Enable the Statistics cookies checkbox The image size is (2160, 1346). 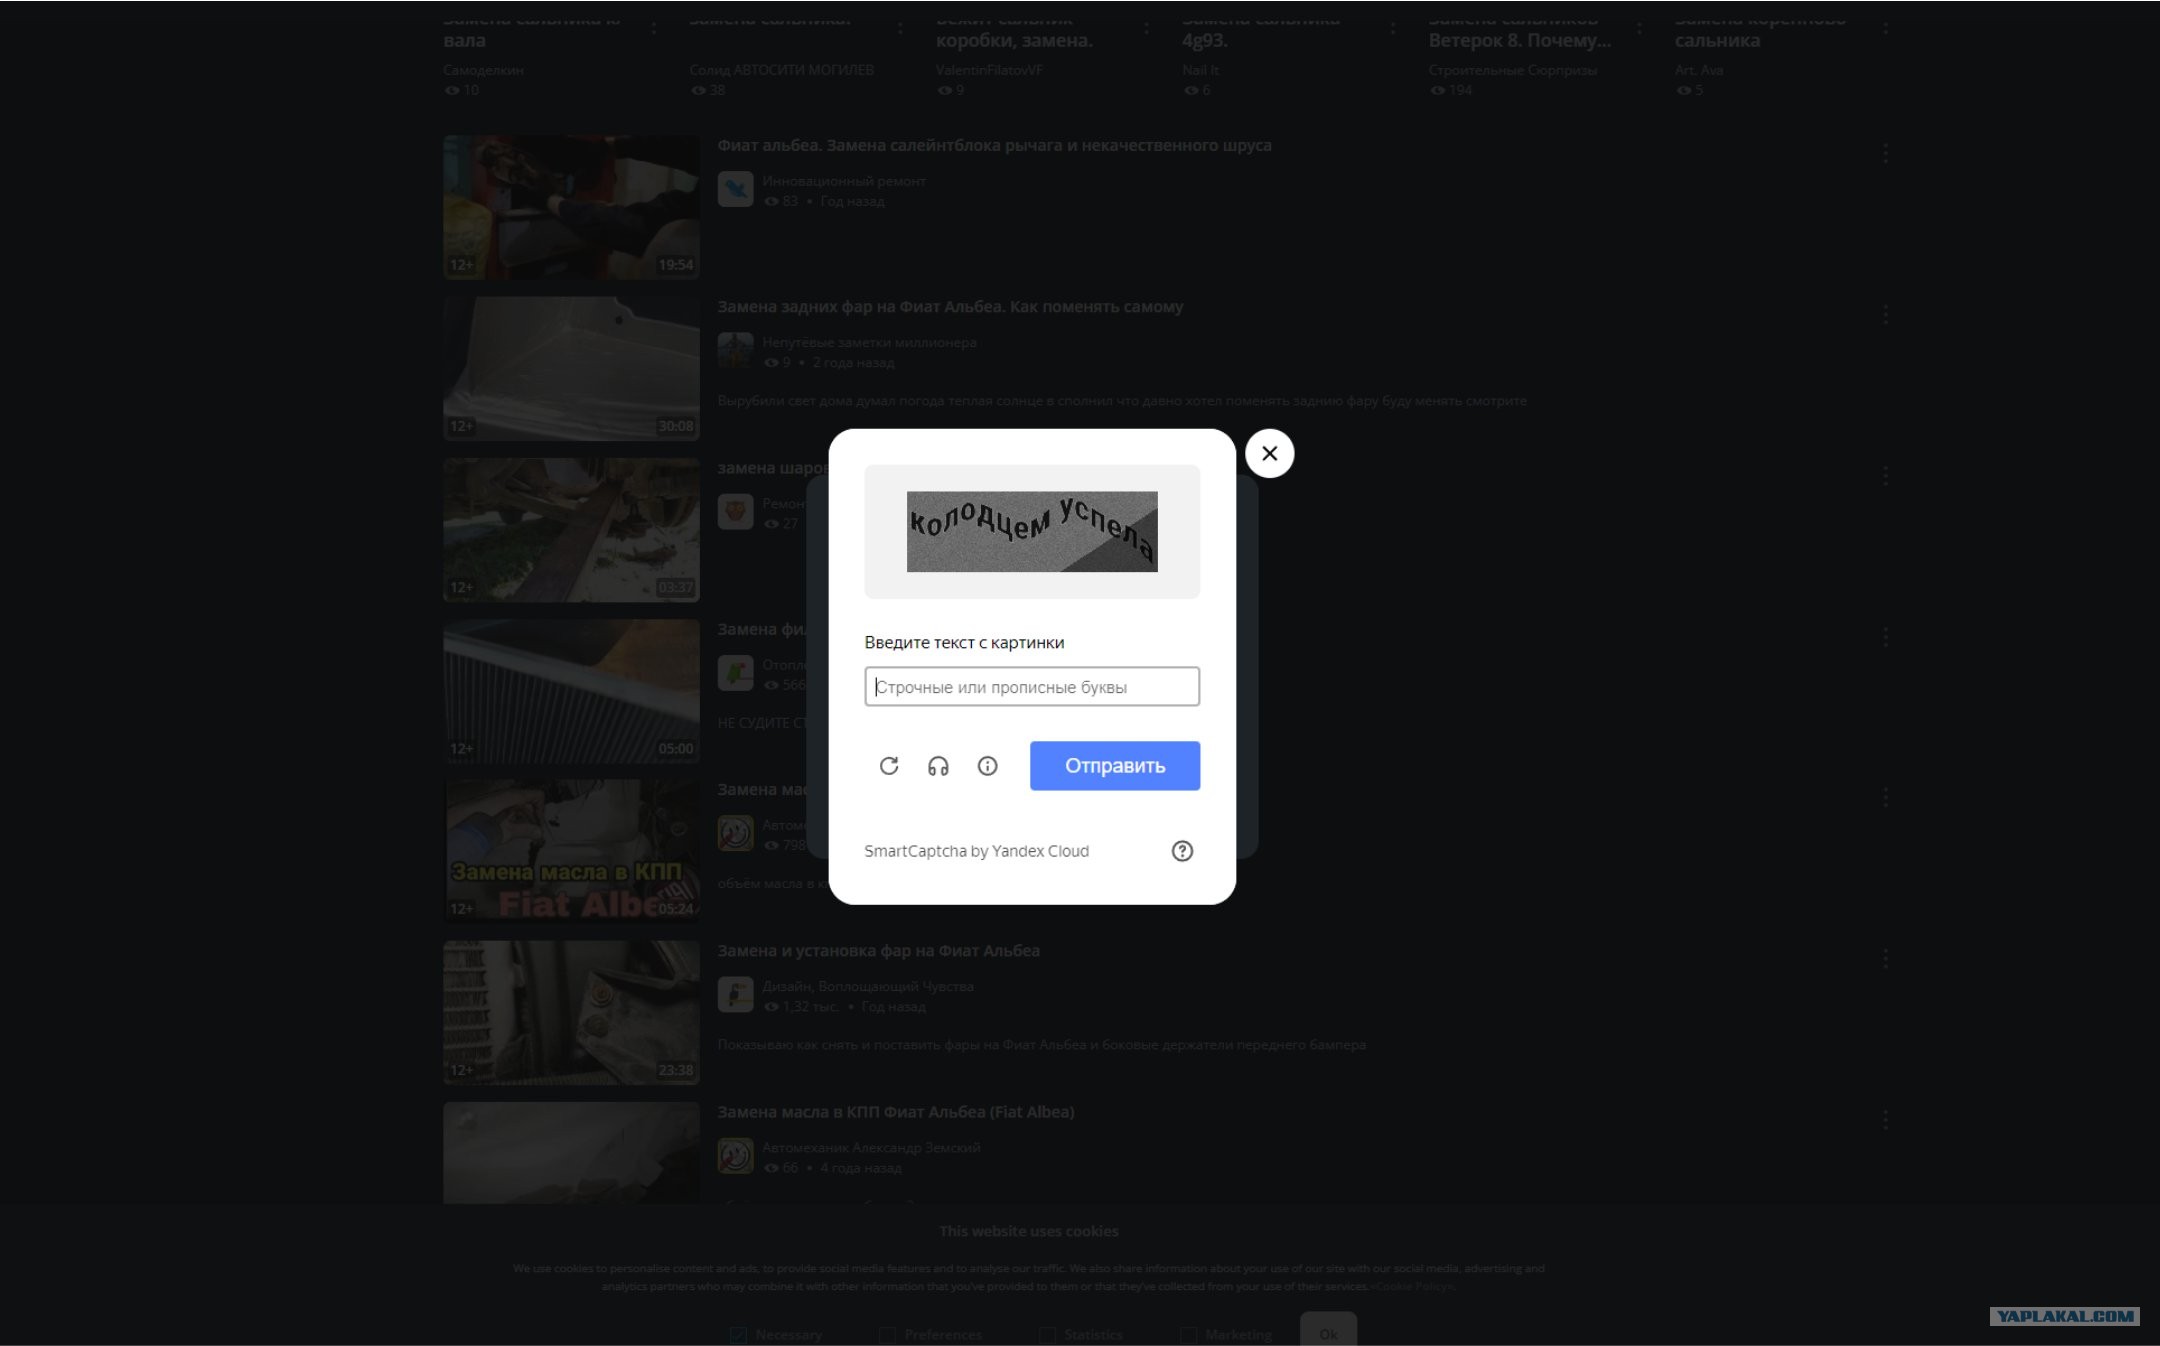point(1047,1335)
